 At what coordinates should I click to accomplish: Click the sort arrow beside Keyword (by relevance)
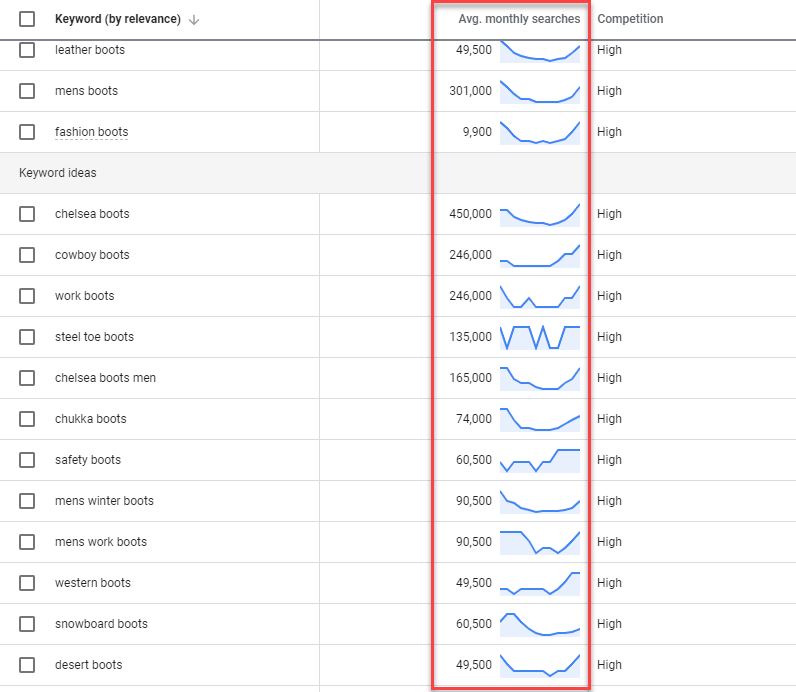[194, 20]
